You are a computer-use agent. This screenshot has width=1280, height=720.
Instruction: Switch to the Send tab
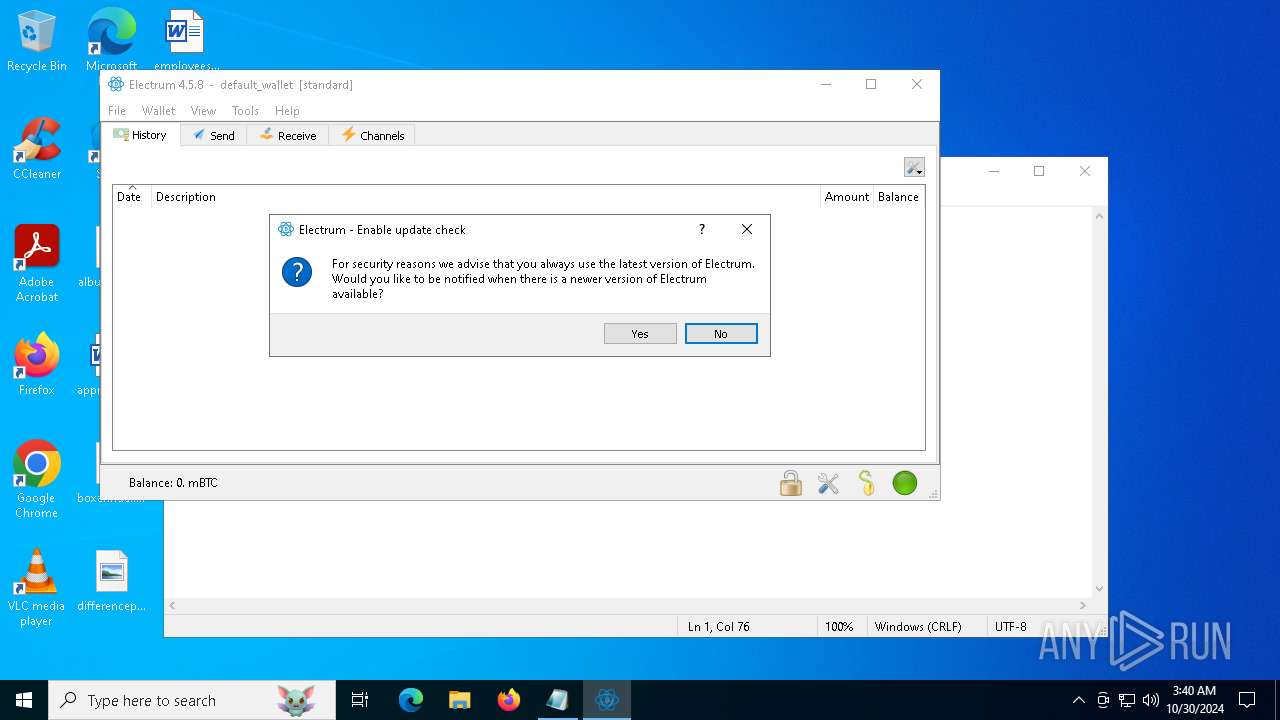click(x=214, y=136)
